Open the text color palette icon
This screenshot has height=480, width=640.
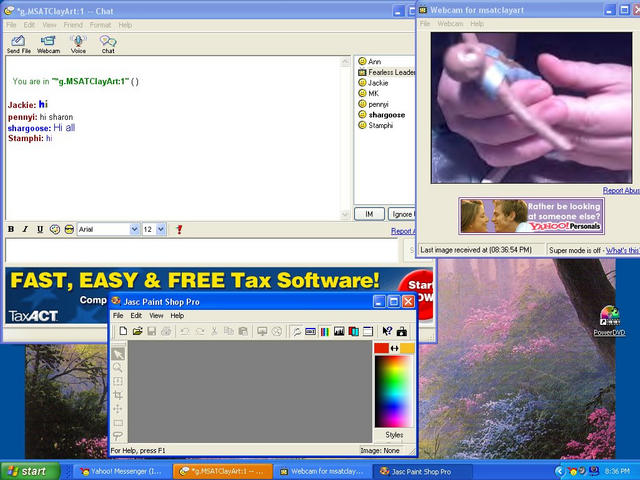click(55, 229)
